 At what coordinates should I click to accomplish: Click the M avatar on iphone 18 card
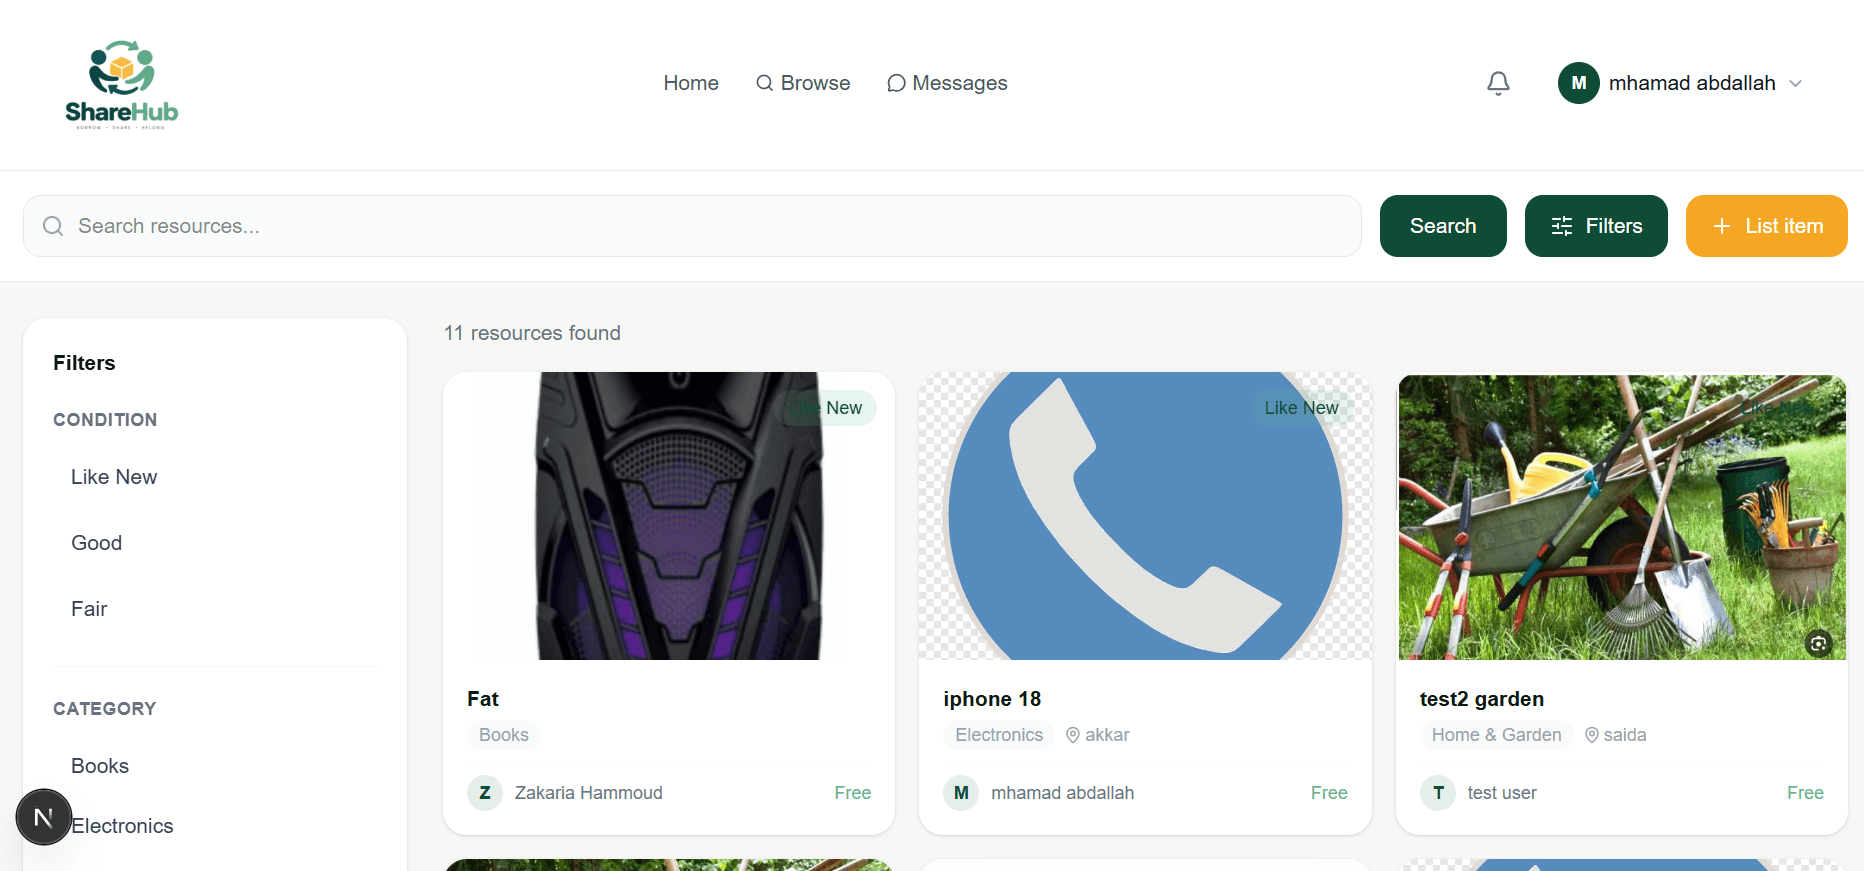[x=961, y=793]
